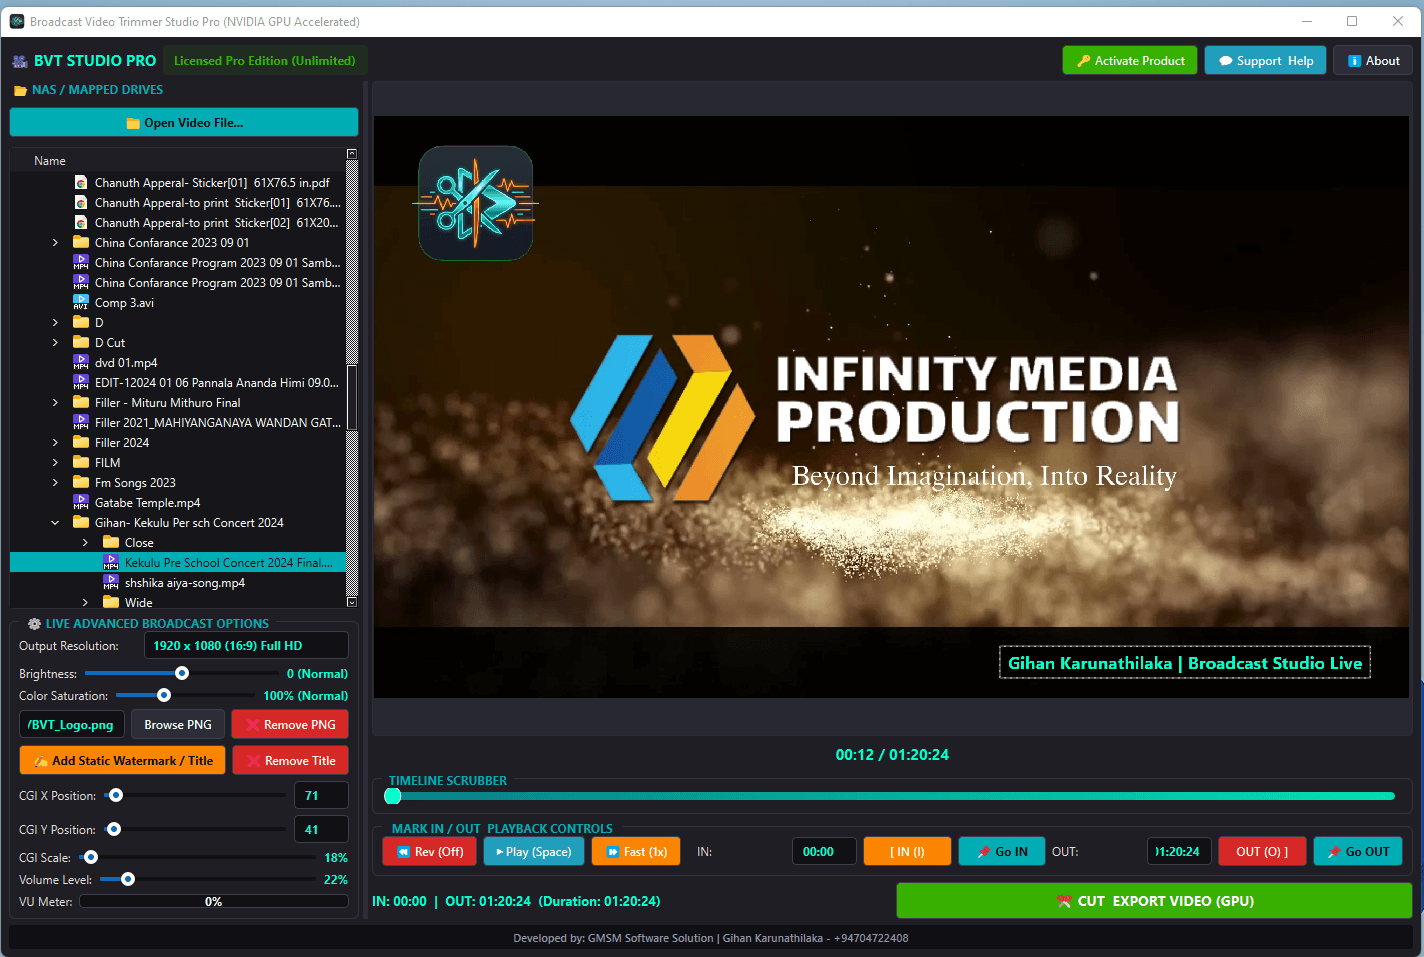Viewport: 1424px width, 957px height.
Task: Expand the Fm Songs 2023 folder
Action: pos(55,483)
